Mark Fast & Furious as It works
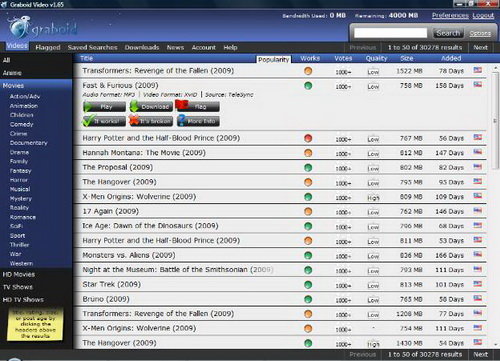Image resolution: width=500 pixels, height=361 pixels. click(x=104, y=121)
